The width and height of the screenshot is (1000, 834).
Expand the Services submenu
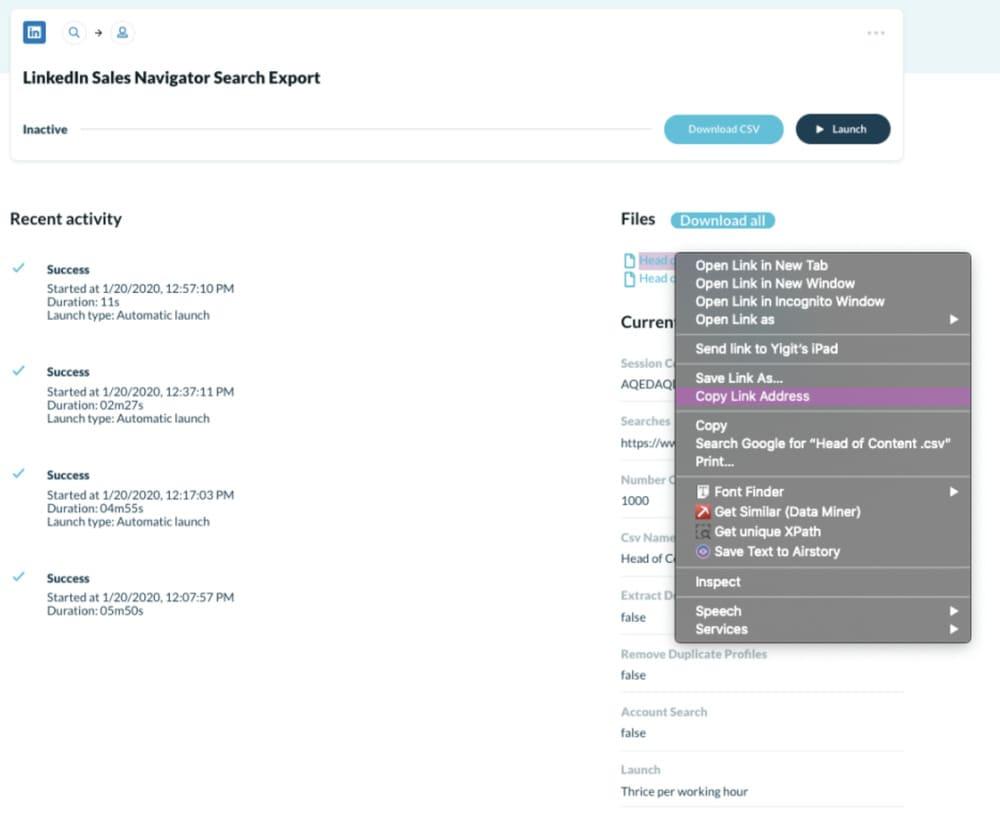823,629
